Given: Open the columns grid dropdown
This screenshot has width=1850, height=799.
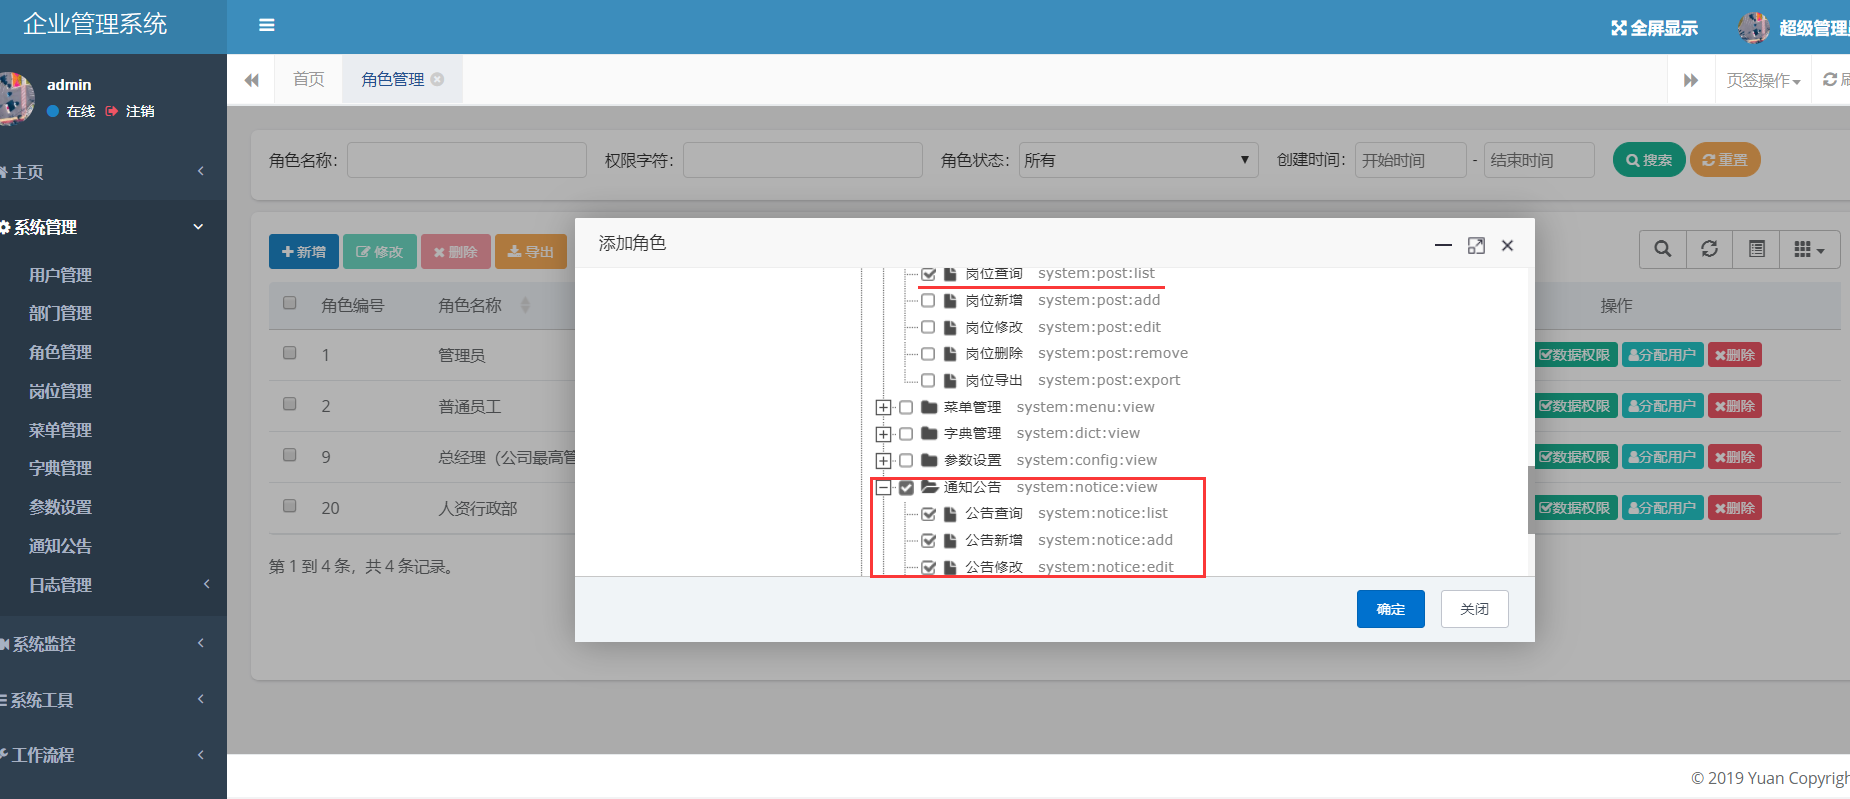Looking at the screenshot, I should click(x=1809, y=249).
